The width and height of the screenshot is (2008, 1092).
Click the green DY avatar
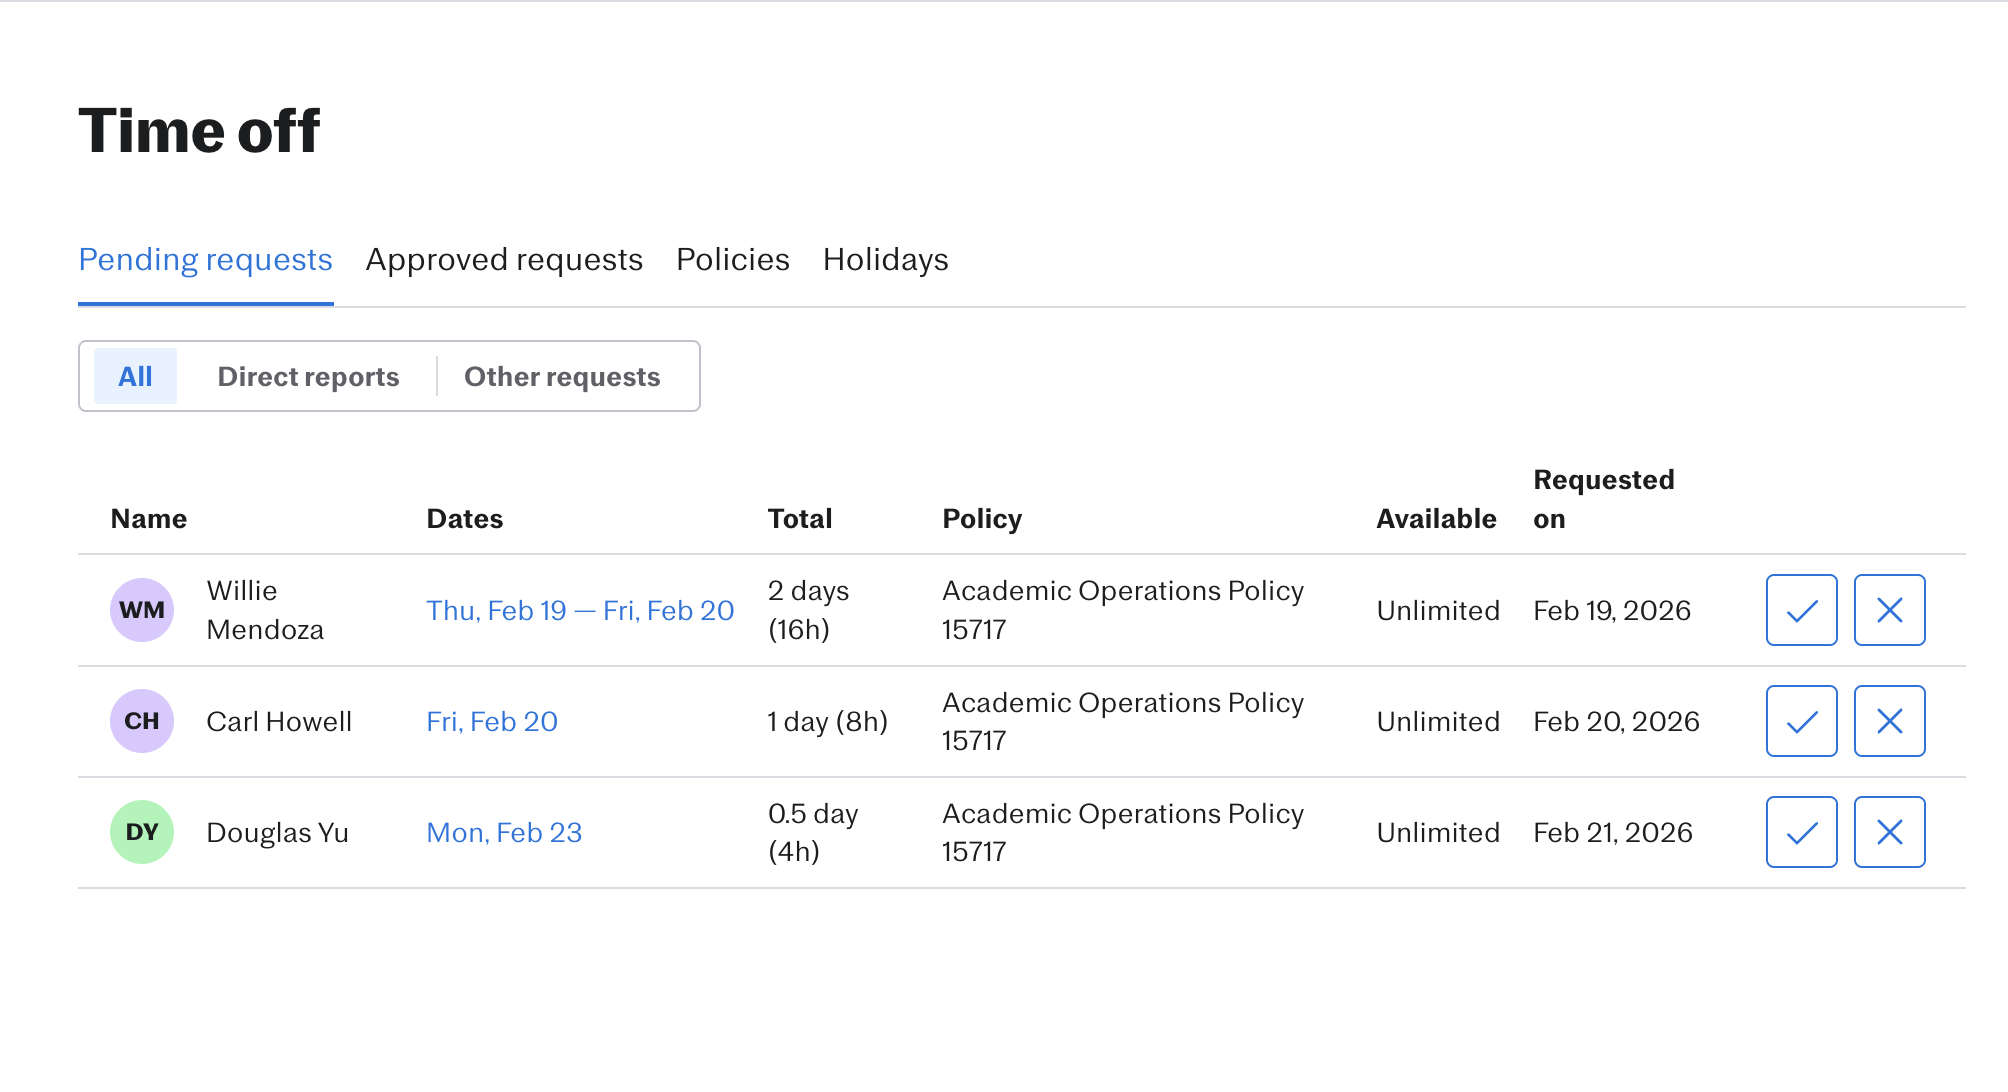coord(142,832)
